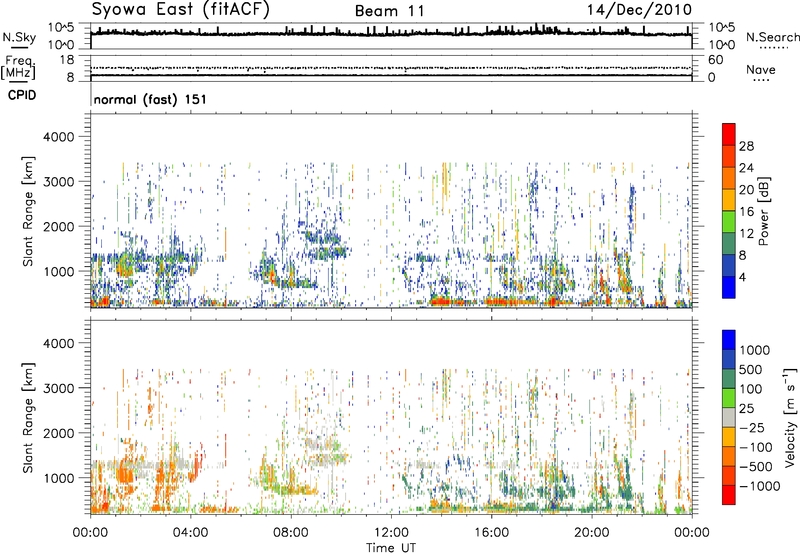Viewport: 800px width, 554px height.
Task: Click the 'normal (fast) 151' text
Action: tap(150, 99)
